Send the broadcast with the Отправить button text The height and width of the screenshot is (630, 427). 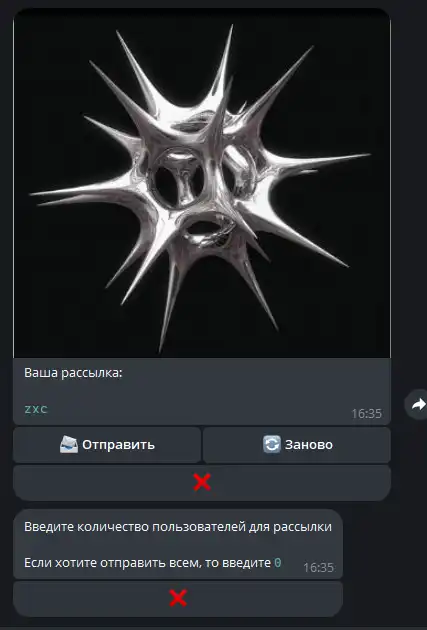point(118,445)
